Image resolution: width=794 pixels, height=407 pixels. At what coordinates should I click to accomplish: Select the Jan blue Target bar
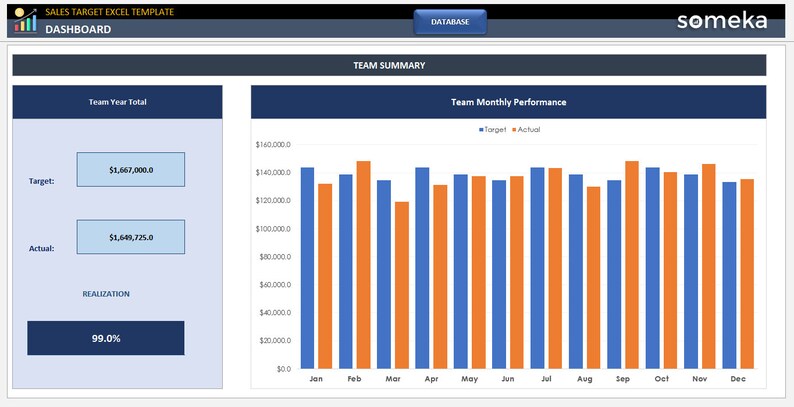(307, 268)
